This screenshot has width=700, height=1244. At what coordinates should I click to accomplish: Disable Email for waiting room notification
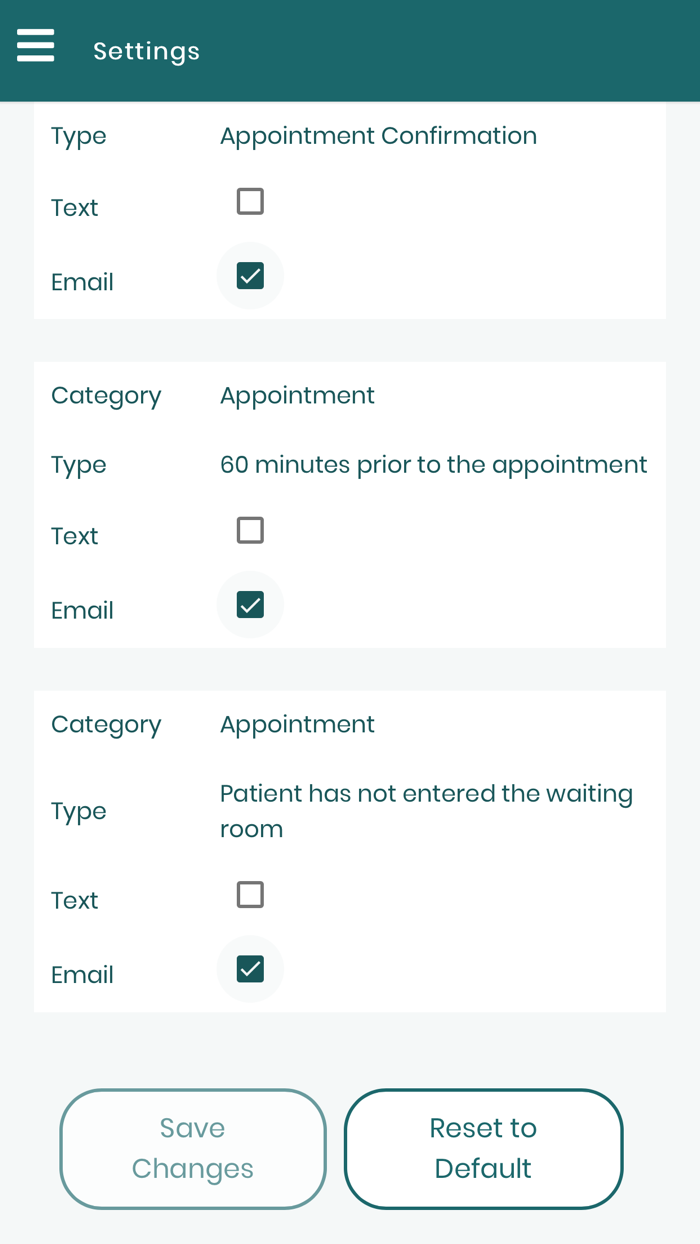[x=249, y=967]
